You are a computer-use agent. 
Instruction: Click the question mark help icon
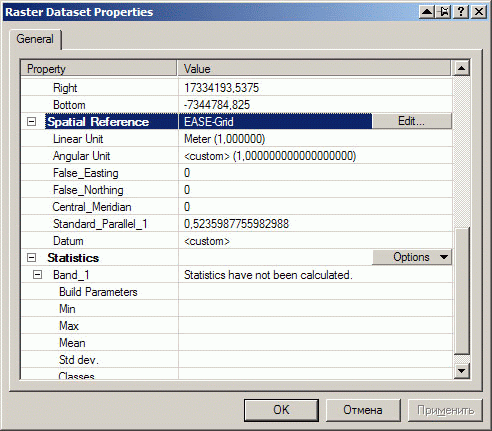461,12
